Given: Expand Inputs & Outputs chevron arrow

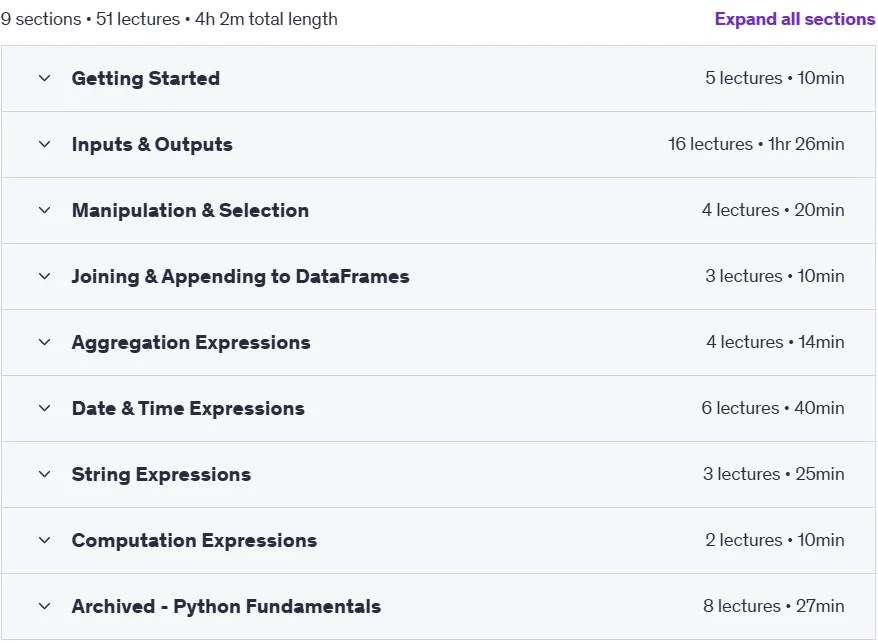Looking at the screenshot, I should pyautogui.click(x=45, y=145).
